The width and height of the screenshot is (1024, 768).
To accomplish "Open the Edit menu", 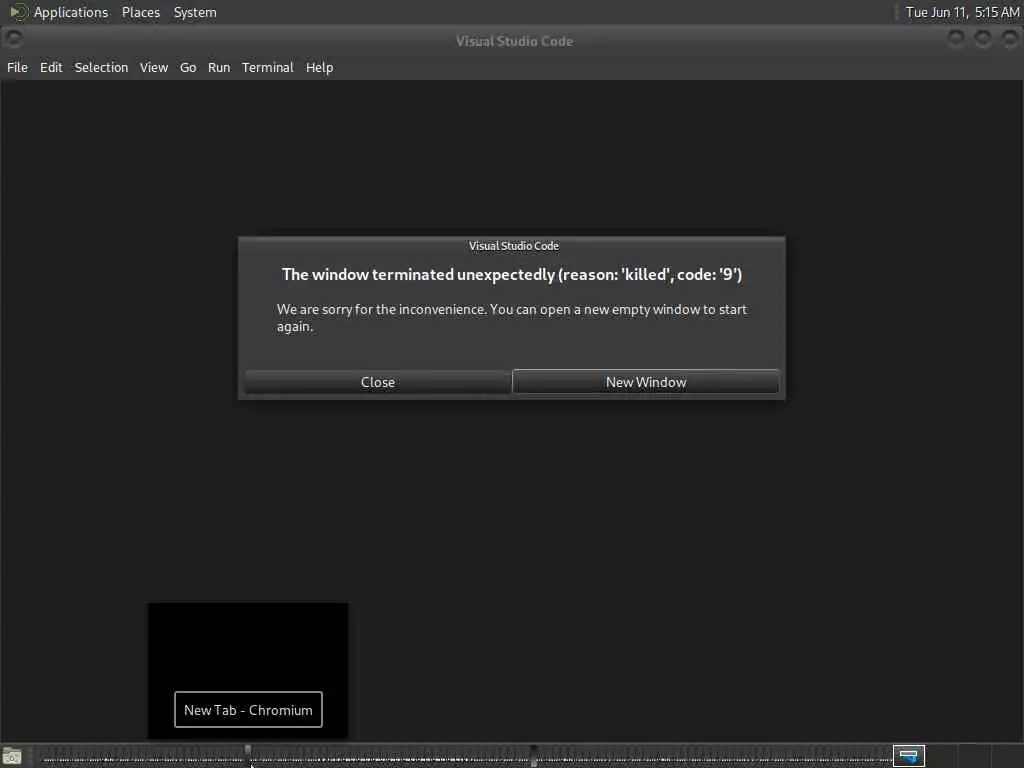I will point(51,67).
